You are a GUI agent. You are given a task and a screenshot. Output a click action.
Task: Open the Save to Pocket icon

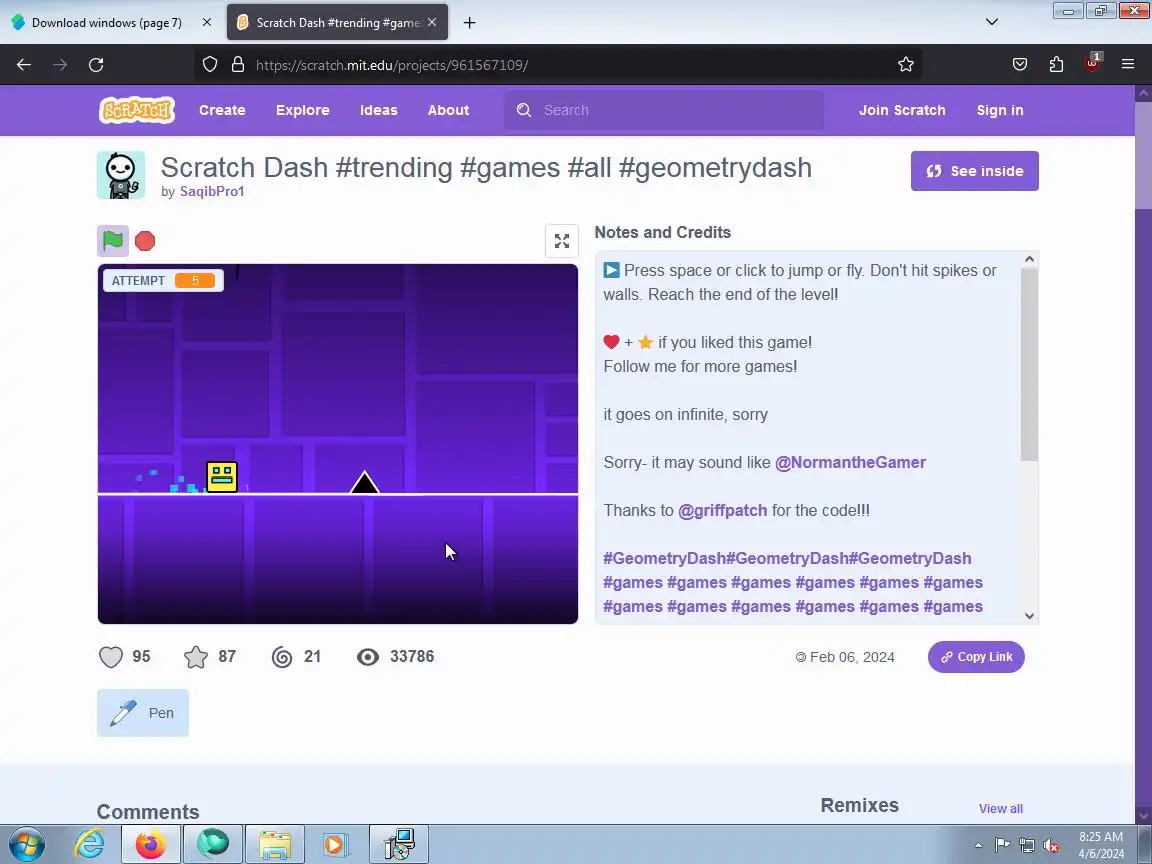(x=1020, y=65)
